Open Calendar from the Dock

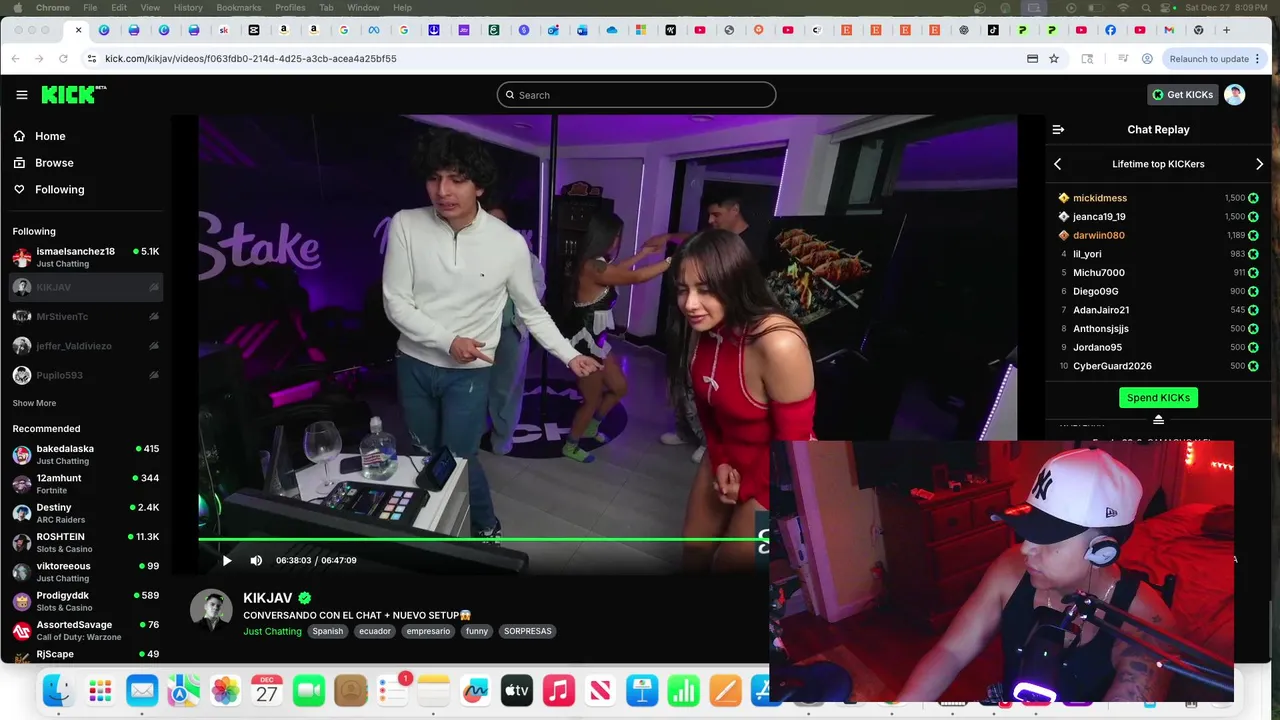tap(267, 690)
